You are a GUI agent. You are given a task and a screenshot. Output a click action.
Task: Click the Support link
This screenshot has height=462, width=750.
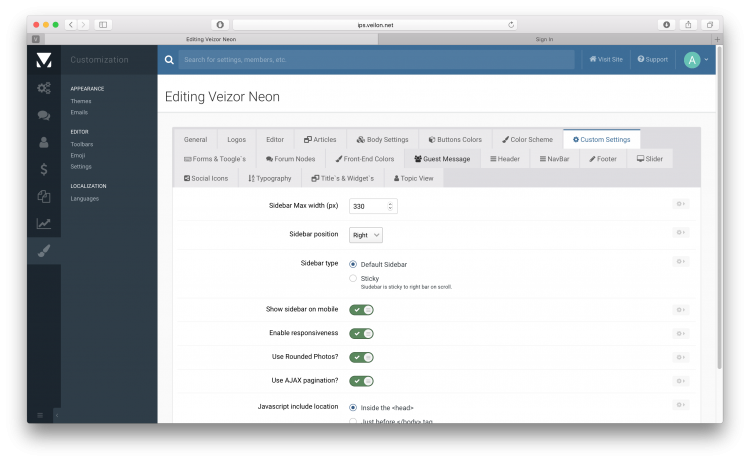point(652,59)
